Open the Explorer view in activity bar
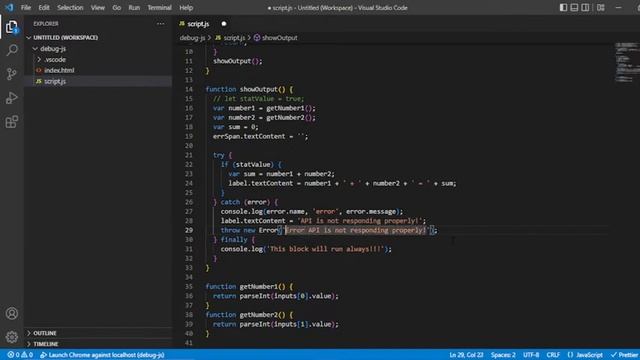This screenshot has height=360, width=640. [12, 27]
